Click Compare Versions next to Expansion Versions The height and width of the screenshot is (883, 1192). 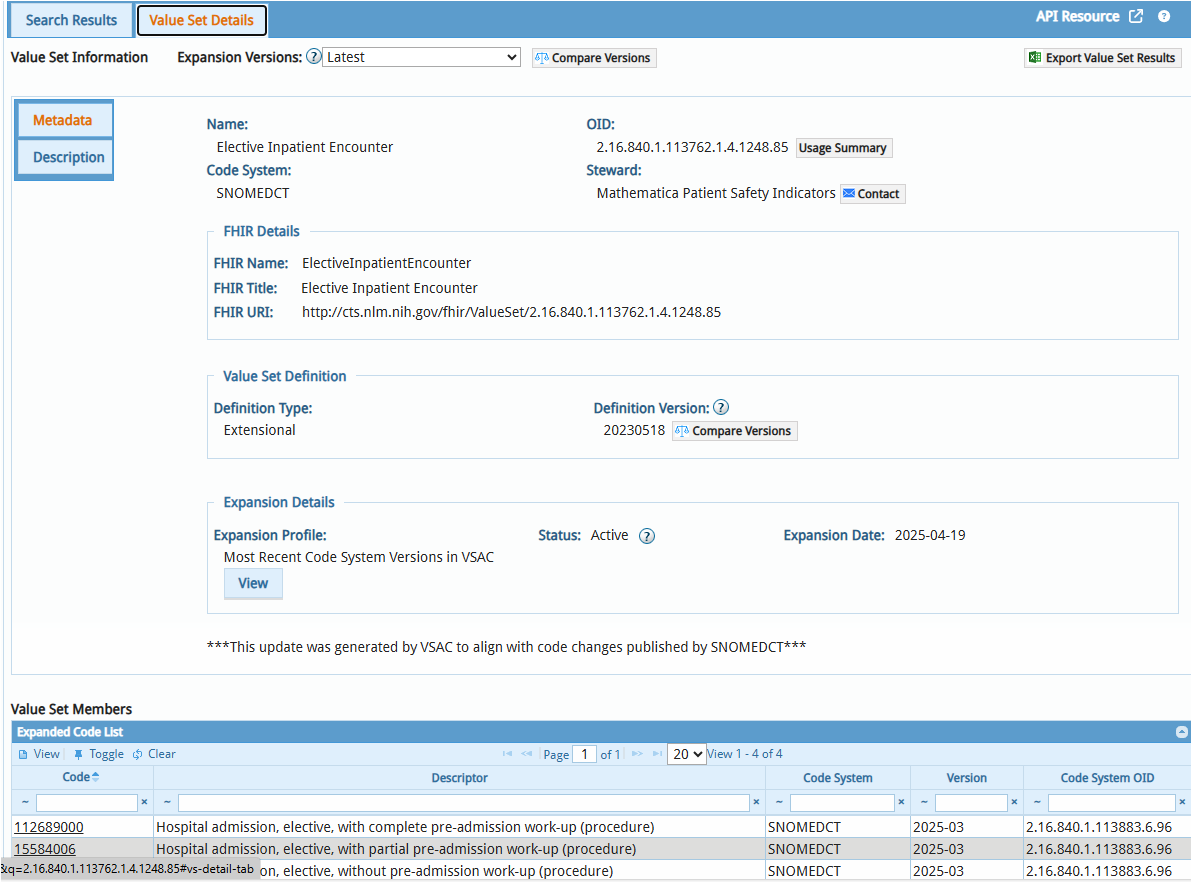tap(594, 58)
